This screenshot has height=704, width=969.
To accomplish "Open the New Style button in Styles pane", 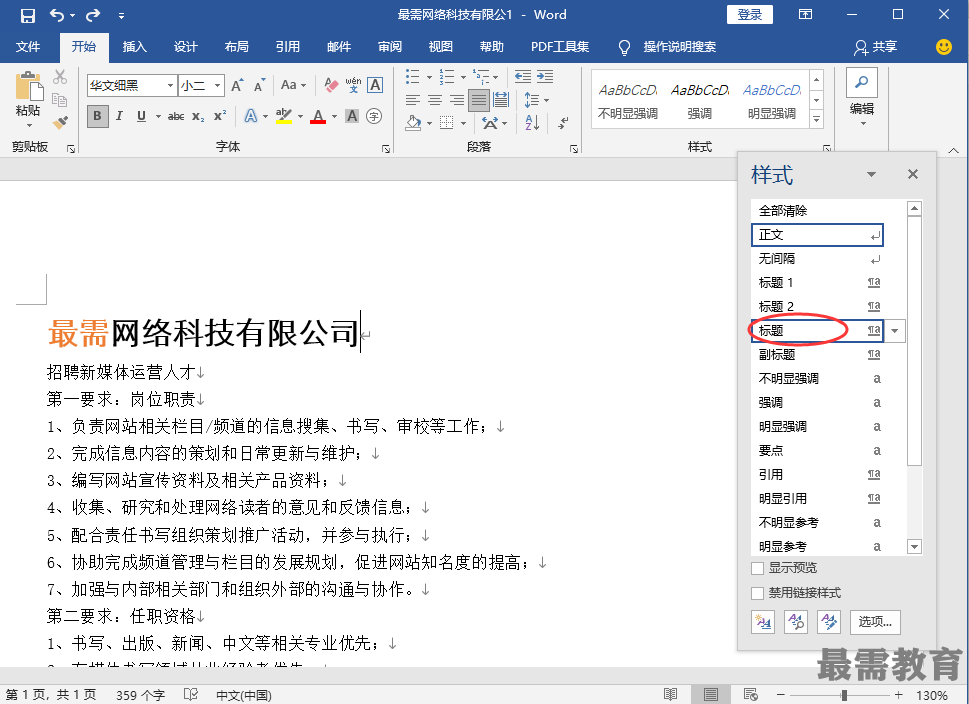I will click(x=763, y=622).
